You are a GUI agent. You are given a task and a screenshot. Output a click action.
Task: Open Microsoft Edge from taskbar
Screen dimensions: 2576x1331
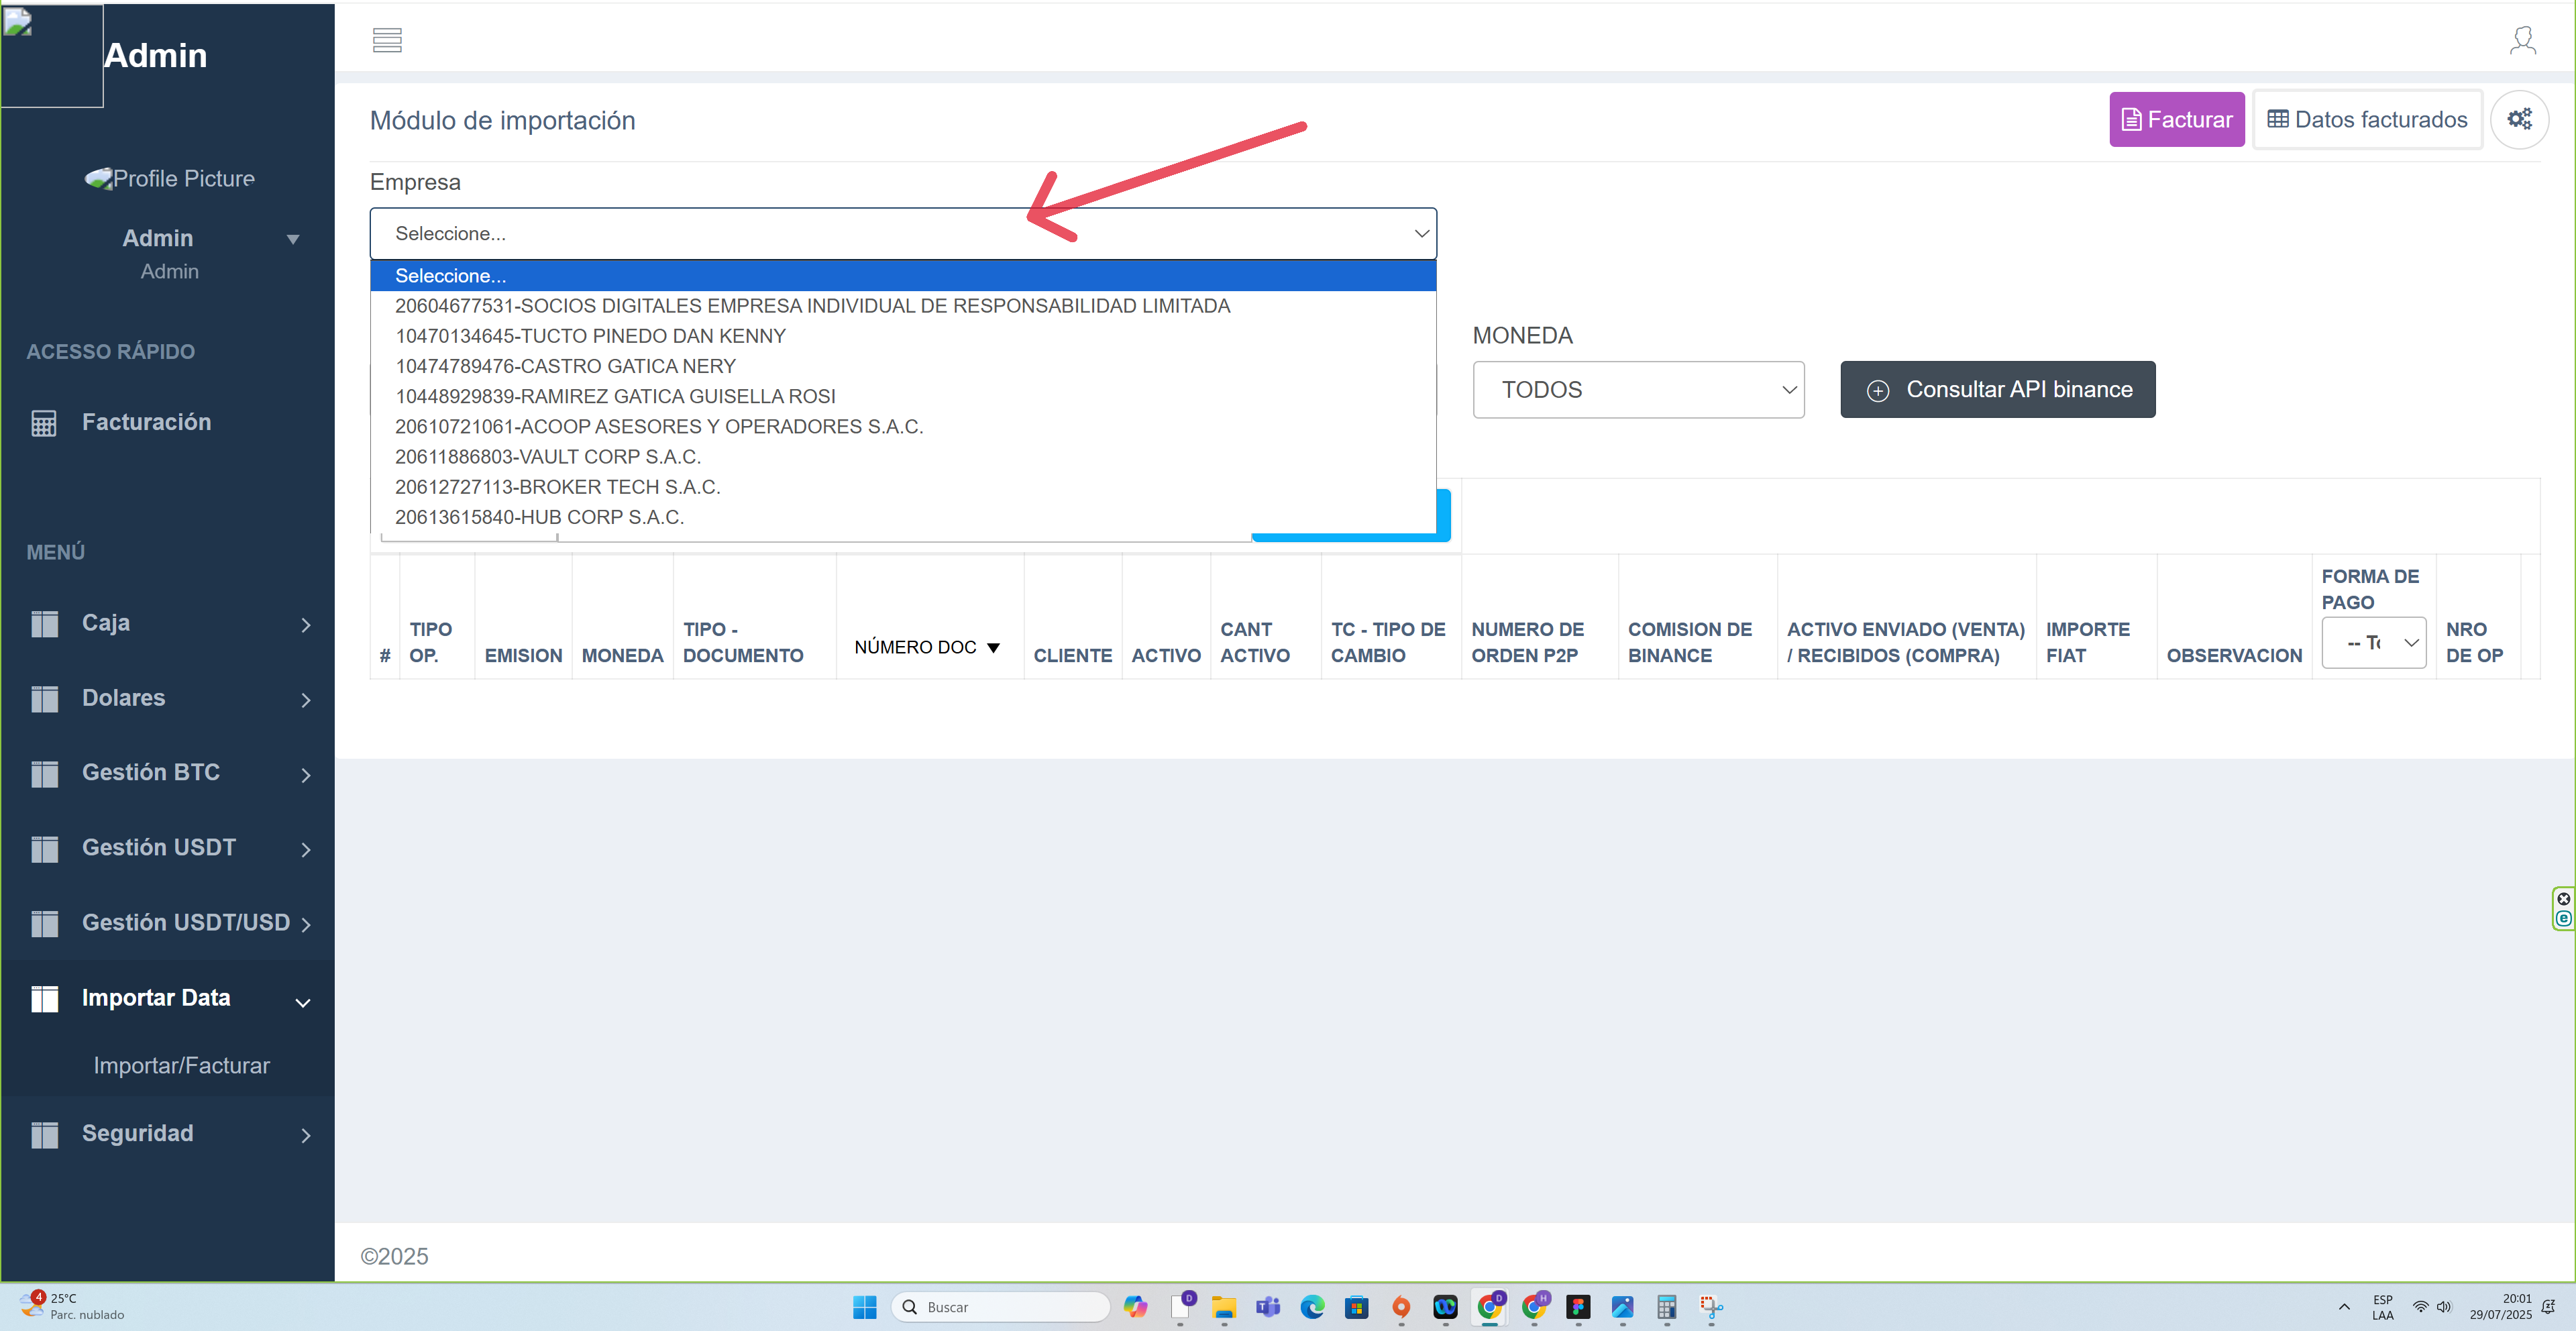click(1312, 1306)
